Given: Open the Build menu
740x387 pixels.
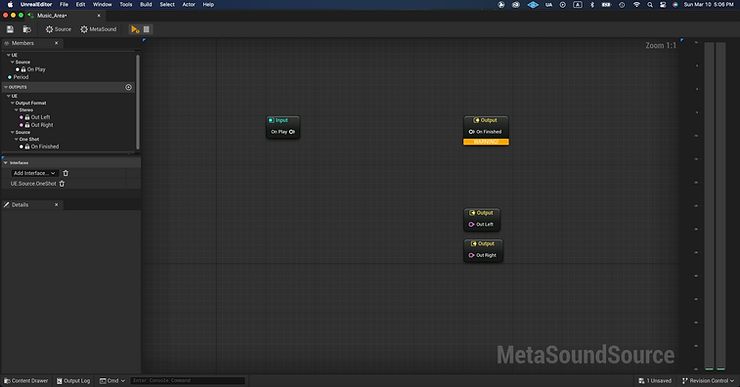Looking at the screenshot, I should 146,5.
